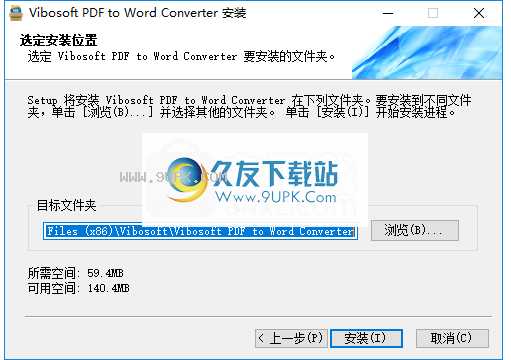
Task: Click the installer icon in title bar
Action: tap(16, 13)
